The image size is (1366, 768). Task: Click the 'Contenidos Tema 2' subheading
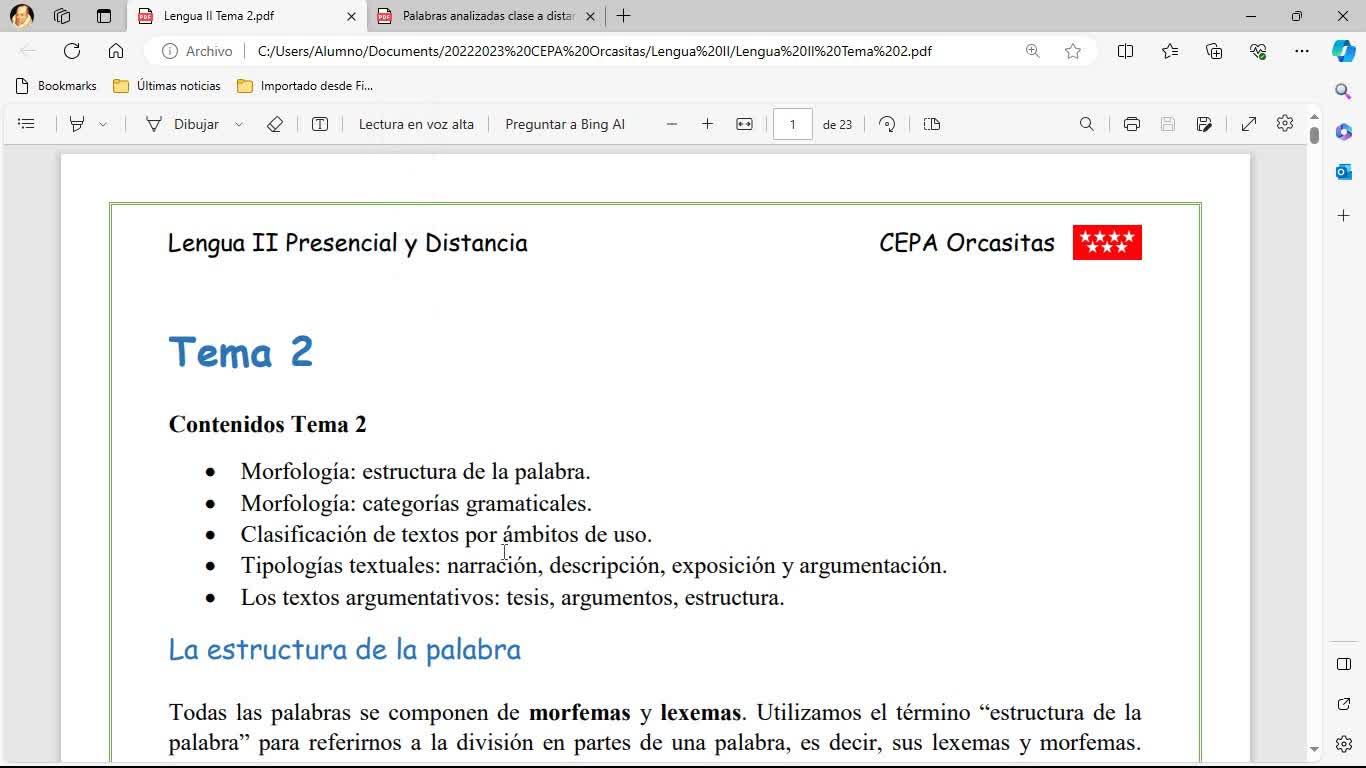[267, 424]
